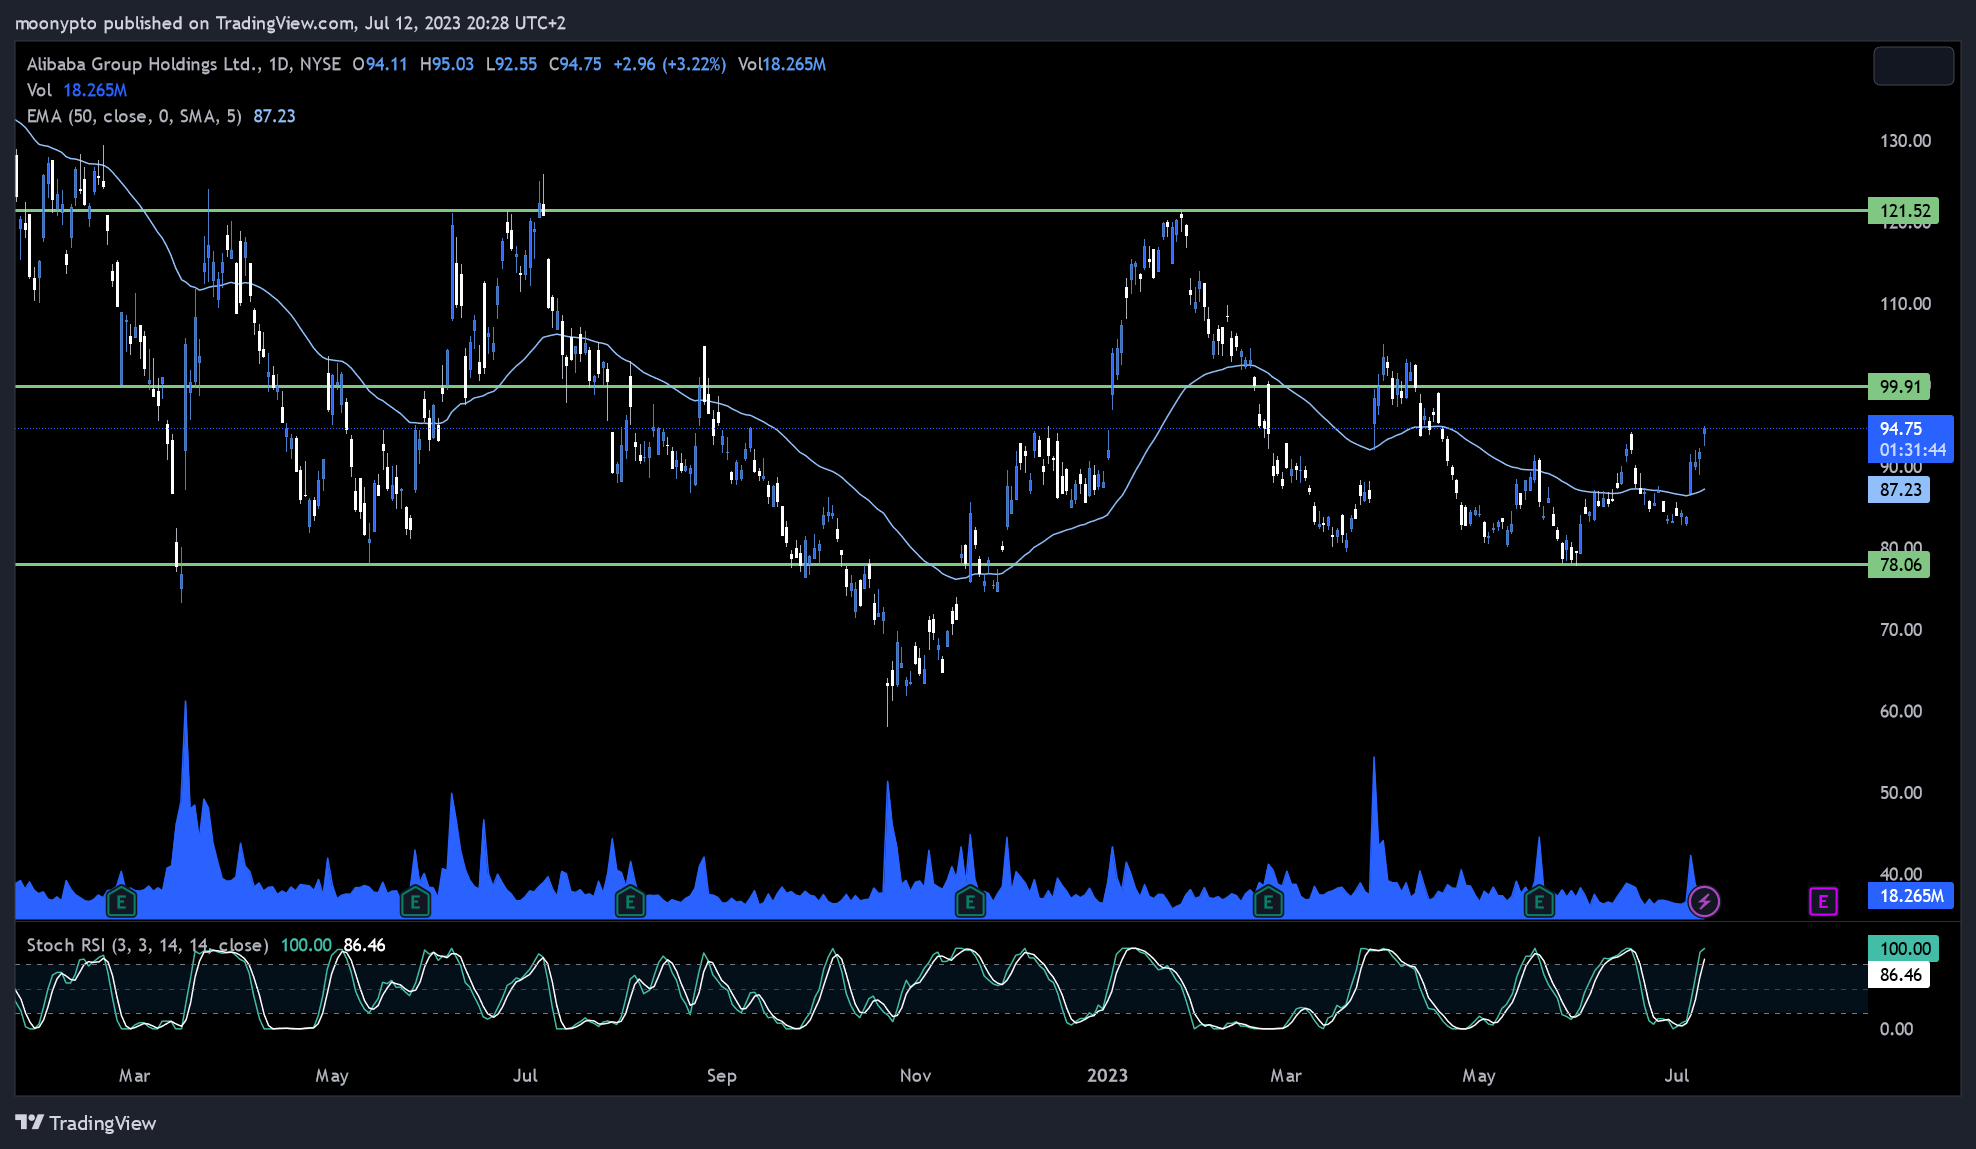
Task: Select the Vol indicator legend
Action: coord(77,90)
